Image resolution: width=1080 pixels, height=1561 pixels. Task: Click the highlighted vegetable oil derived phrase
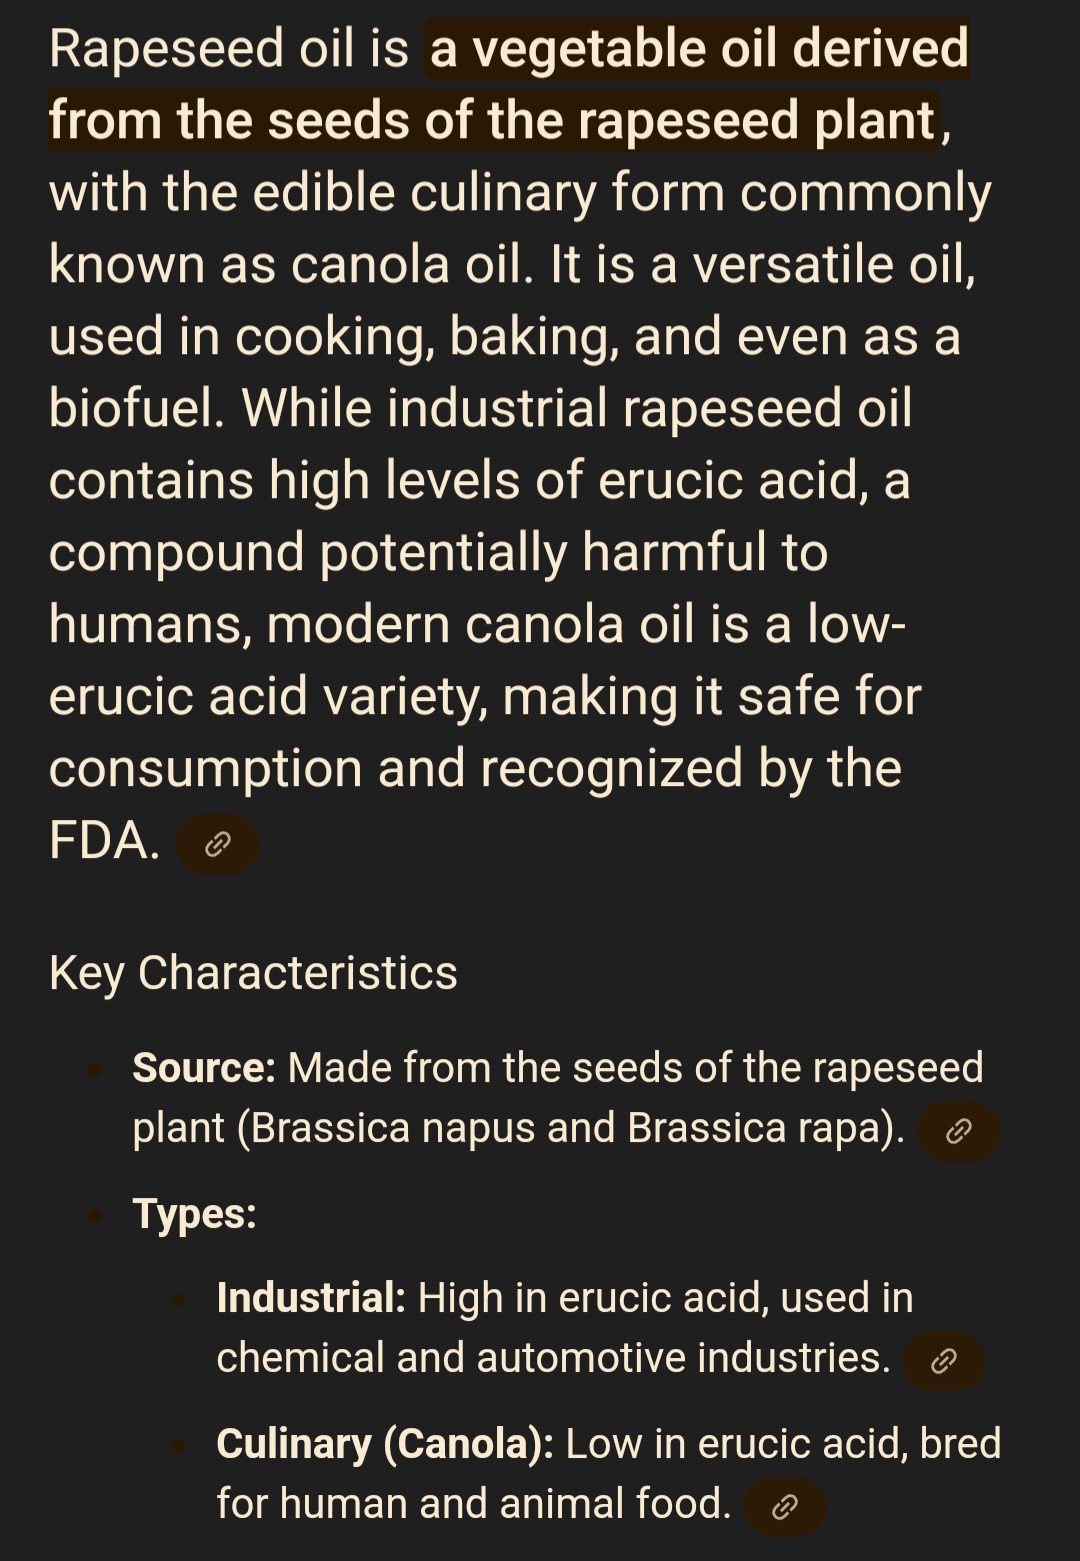click(x=698, y=50)
